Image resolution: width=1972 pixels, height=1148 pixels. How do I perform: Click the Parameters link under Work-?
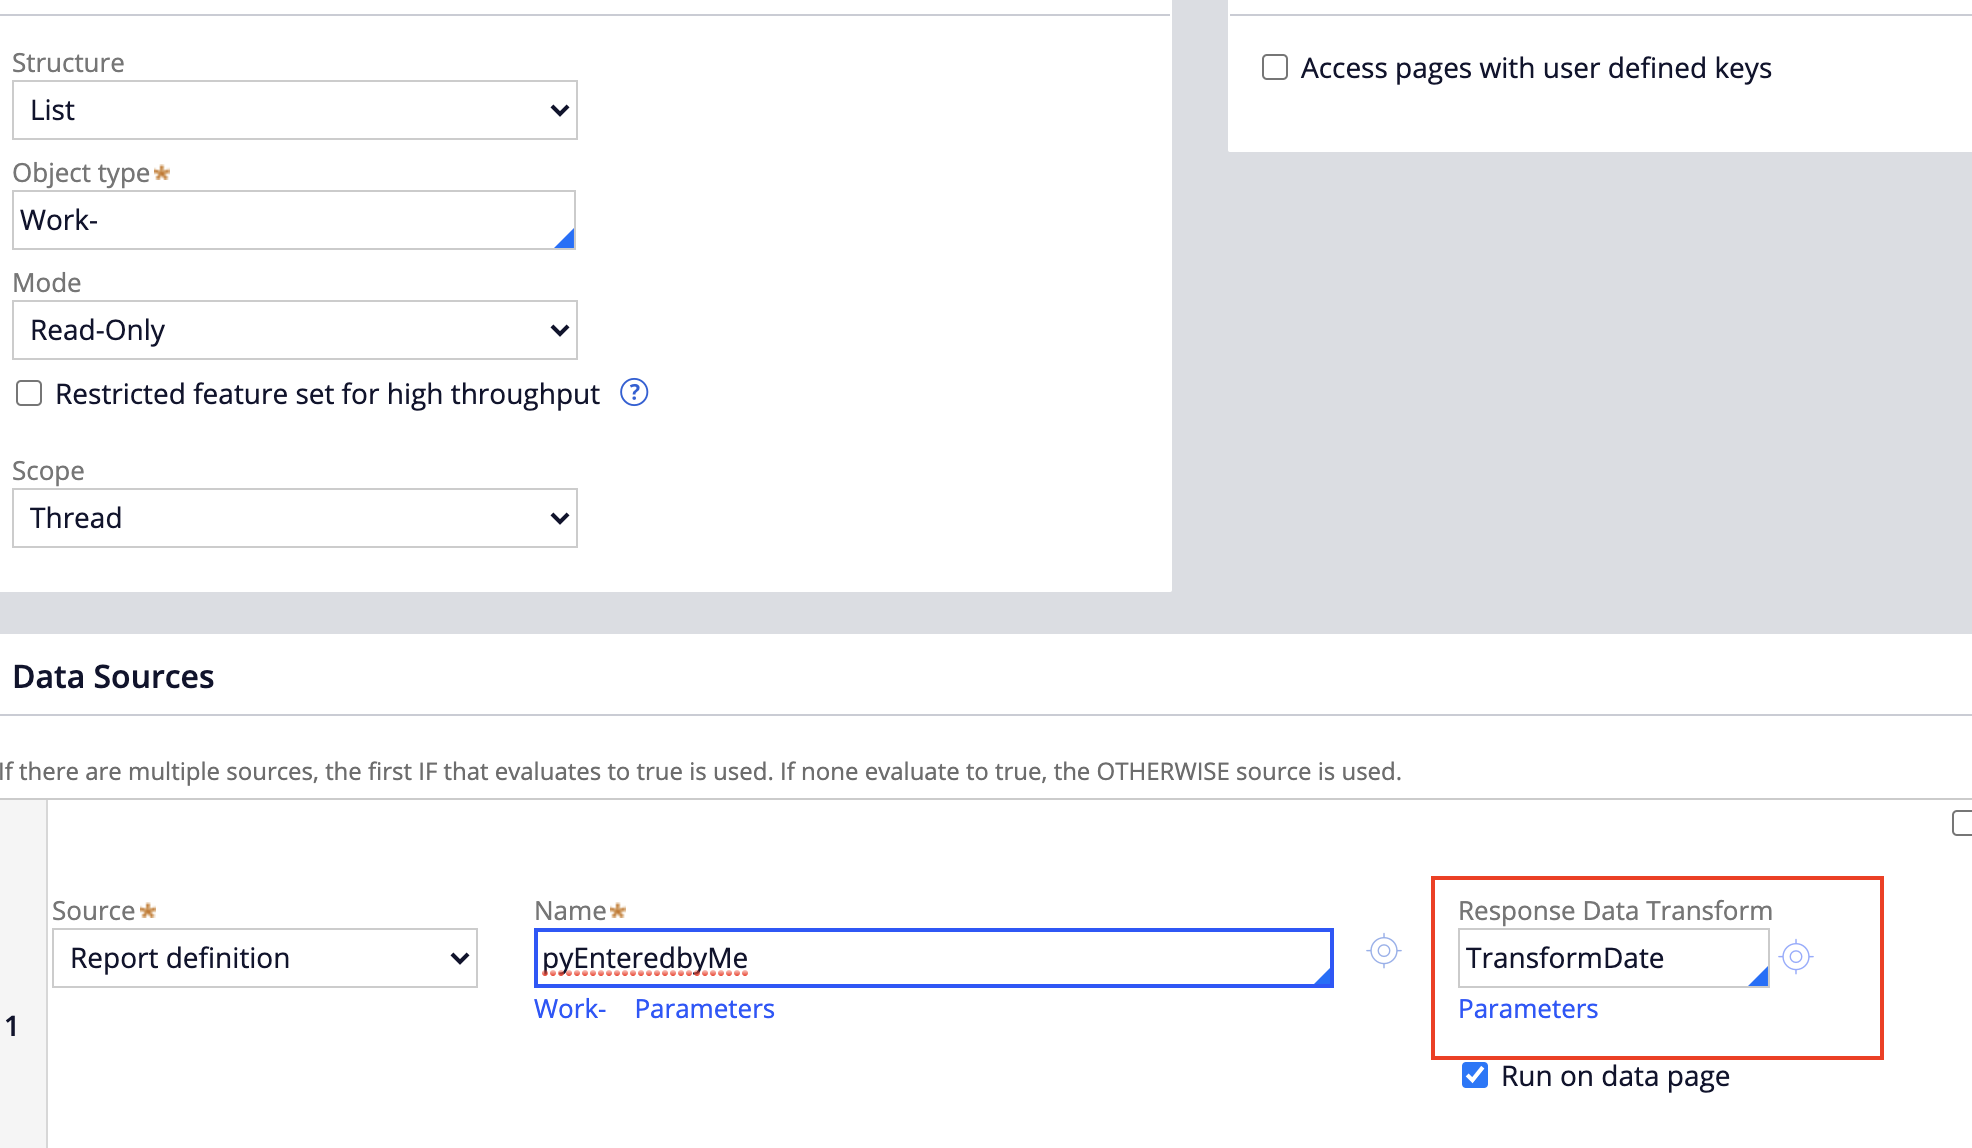click(x=705, y=1009)
